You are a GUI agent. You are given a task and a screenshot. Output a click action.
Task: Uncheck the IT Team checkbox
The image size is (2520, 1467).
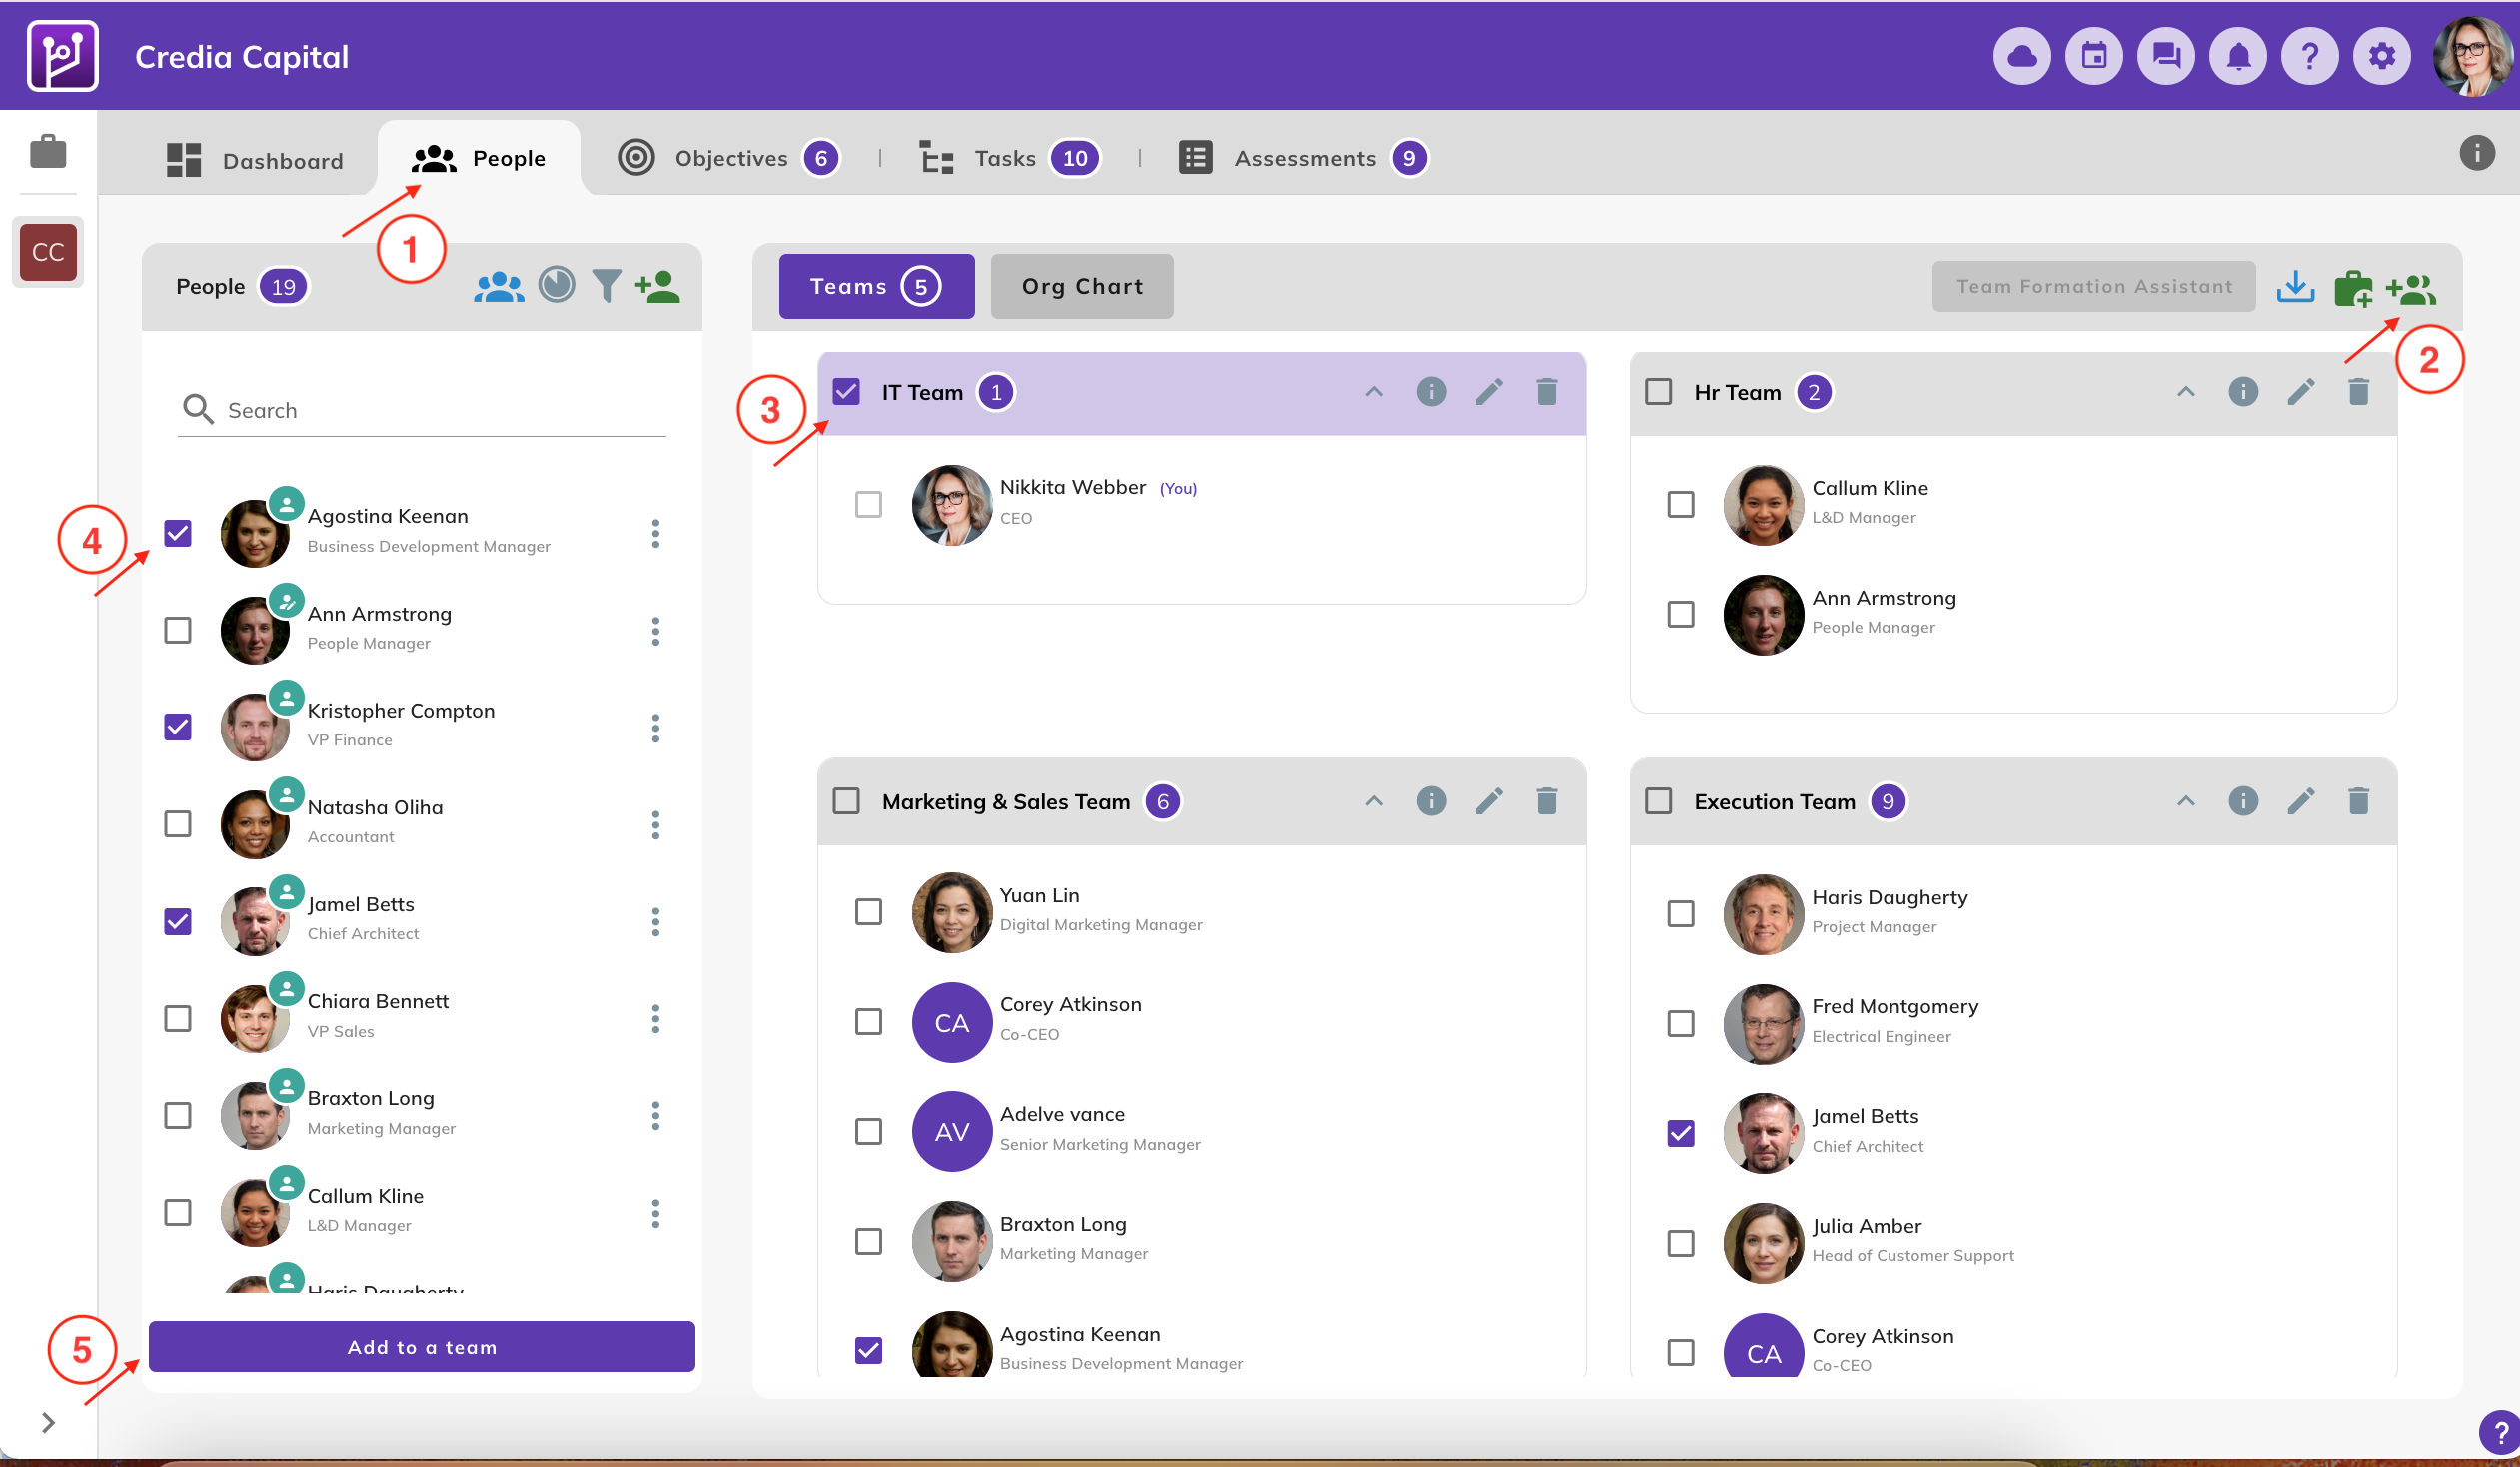(x=846, y=392)
